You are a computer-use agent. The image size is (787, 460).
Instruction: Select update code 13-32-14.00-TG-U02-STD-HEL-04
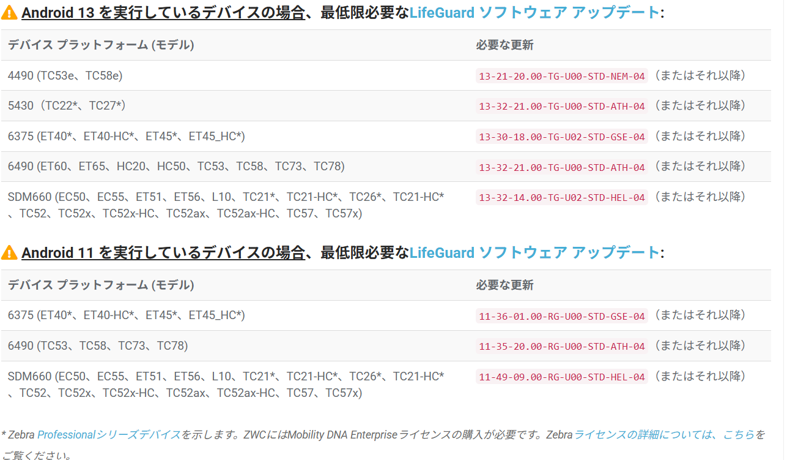(562, 197)
